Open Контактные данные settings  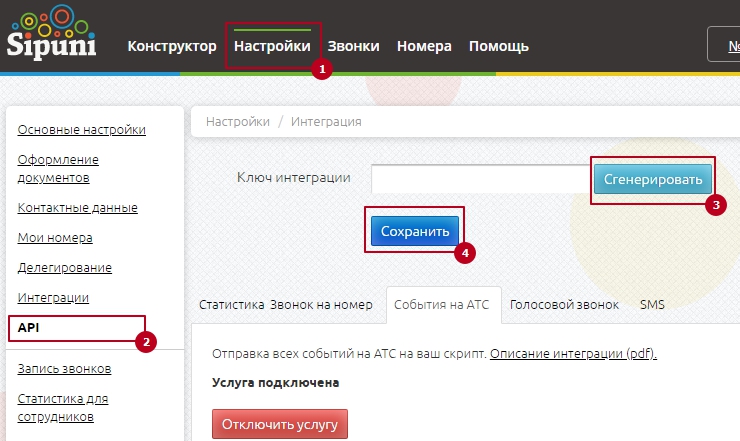pos(77,207)
